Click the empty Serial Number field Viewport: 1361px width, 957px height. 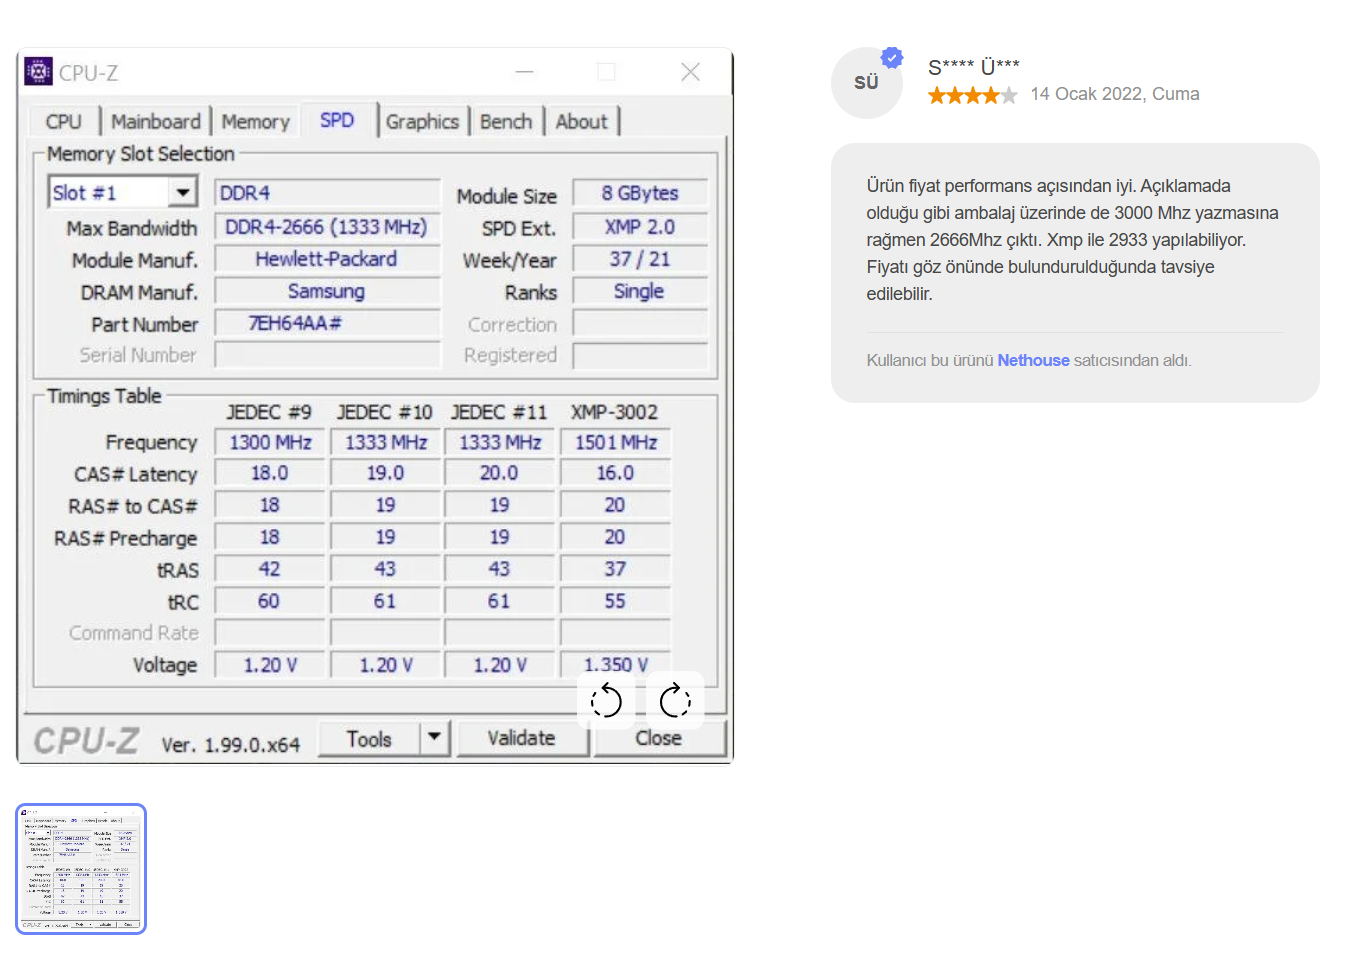[327, 355]
